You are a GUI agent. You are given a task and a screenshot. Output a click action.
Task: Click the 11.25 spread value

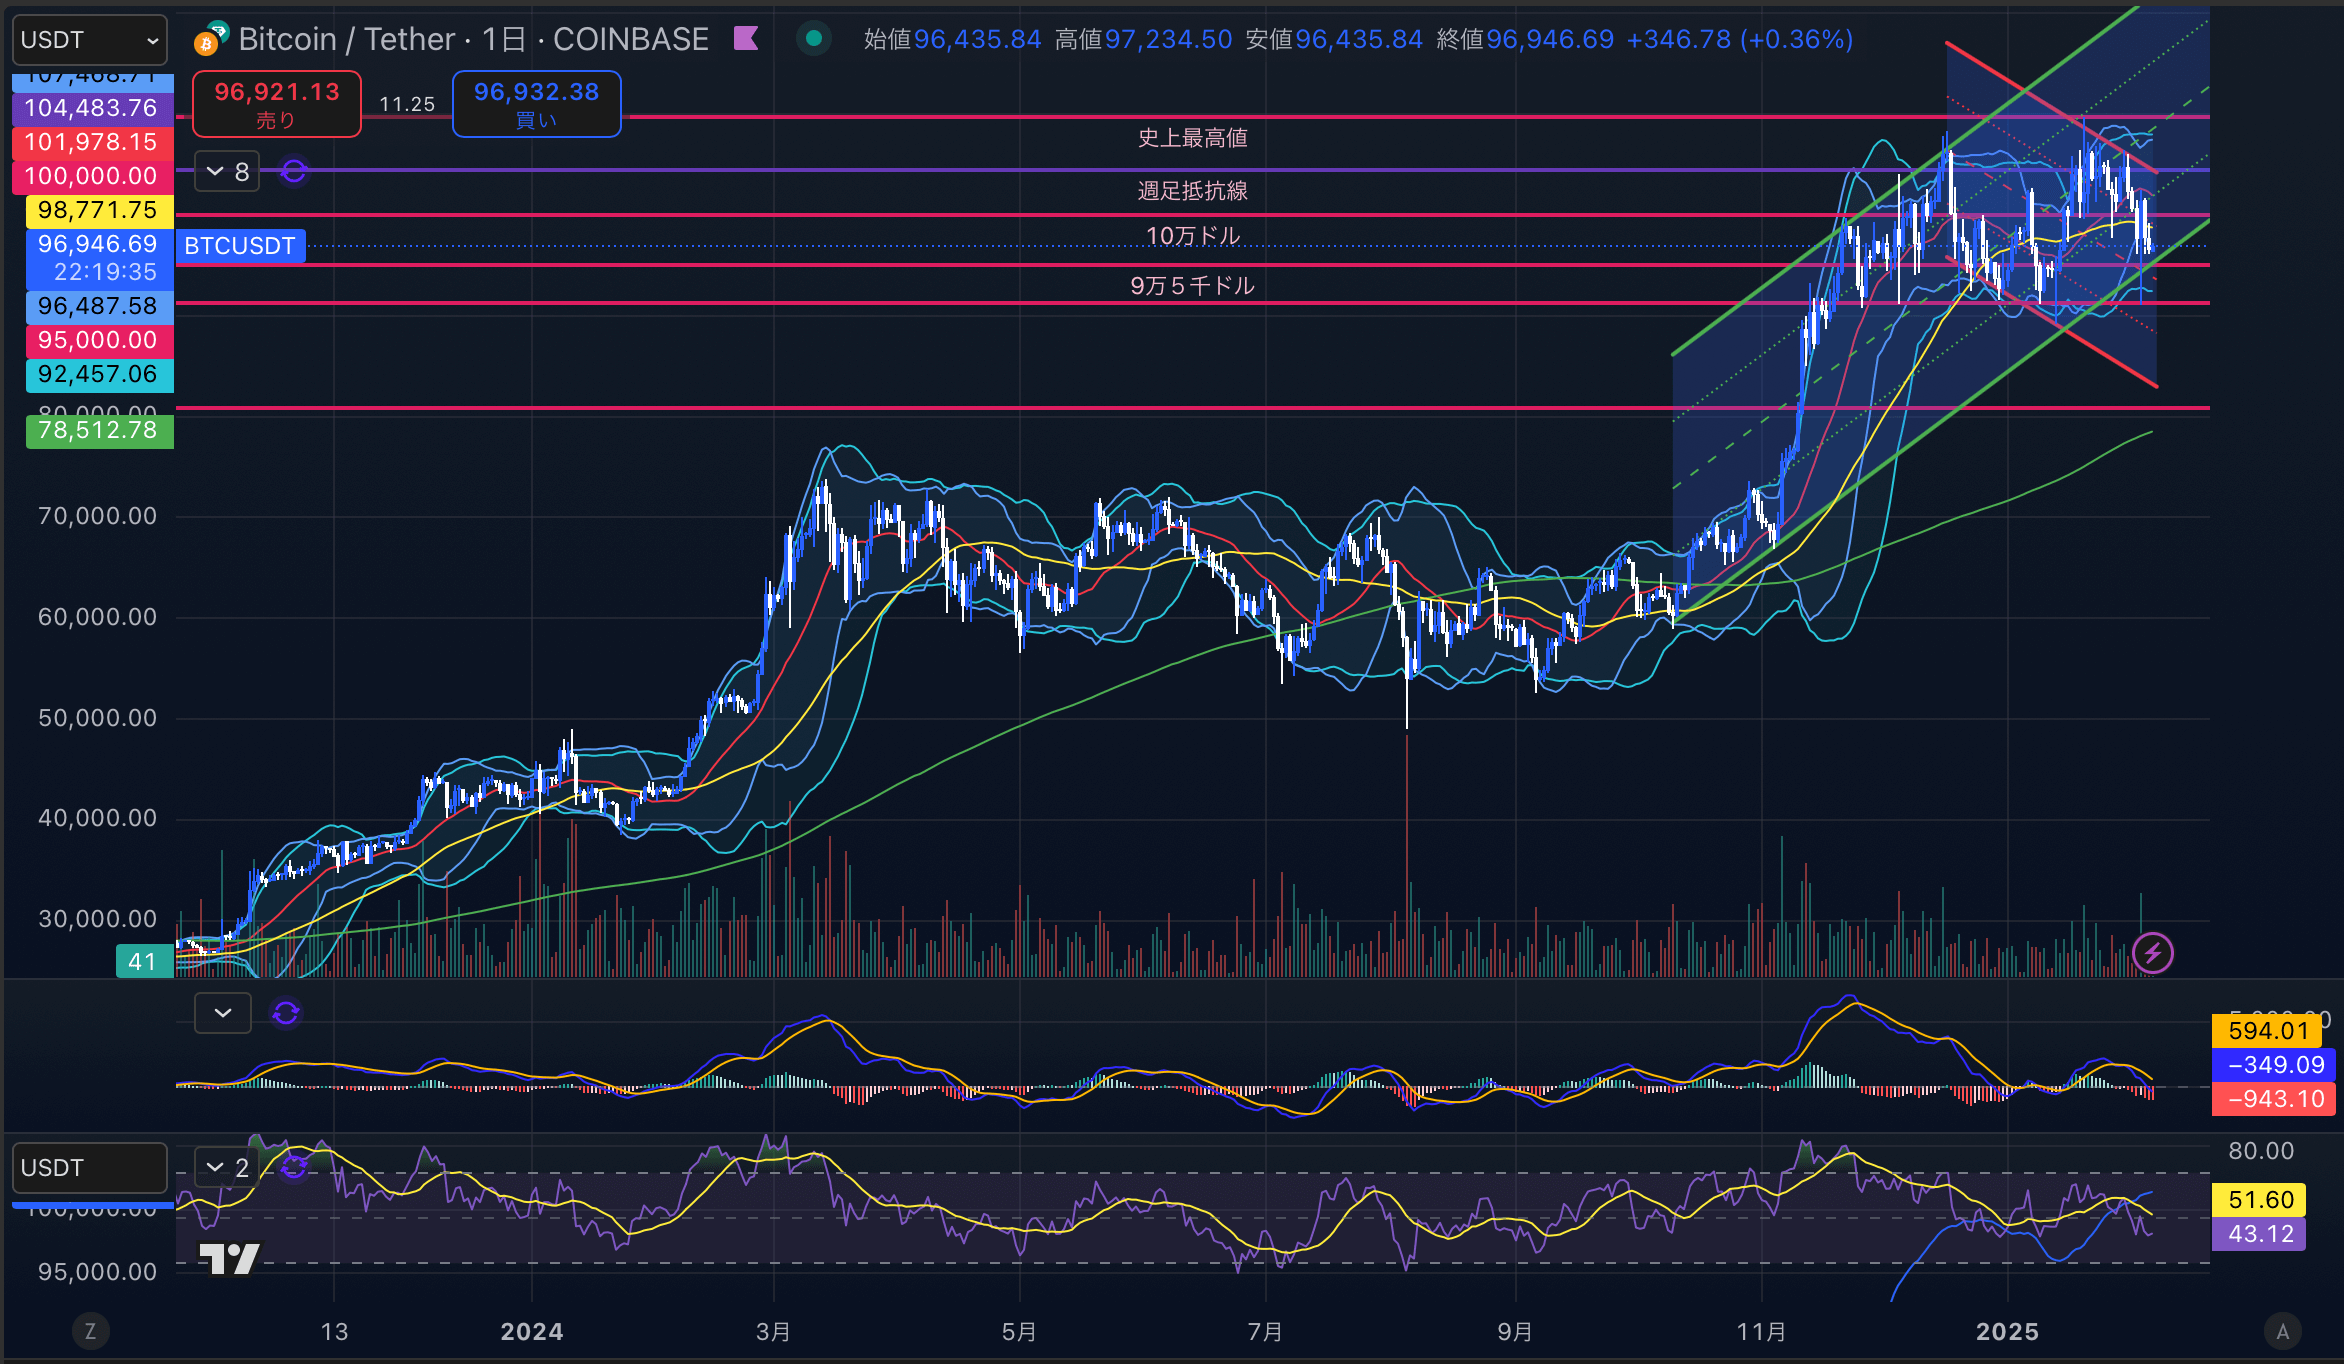tap(407, 104)
